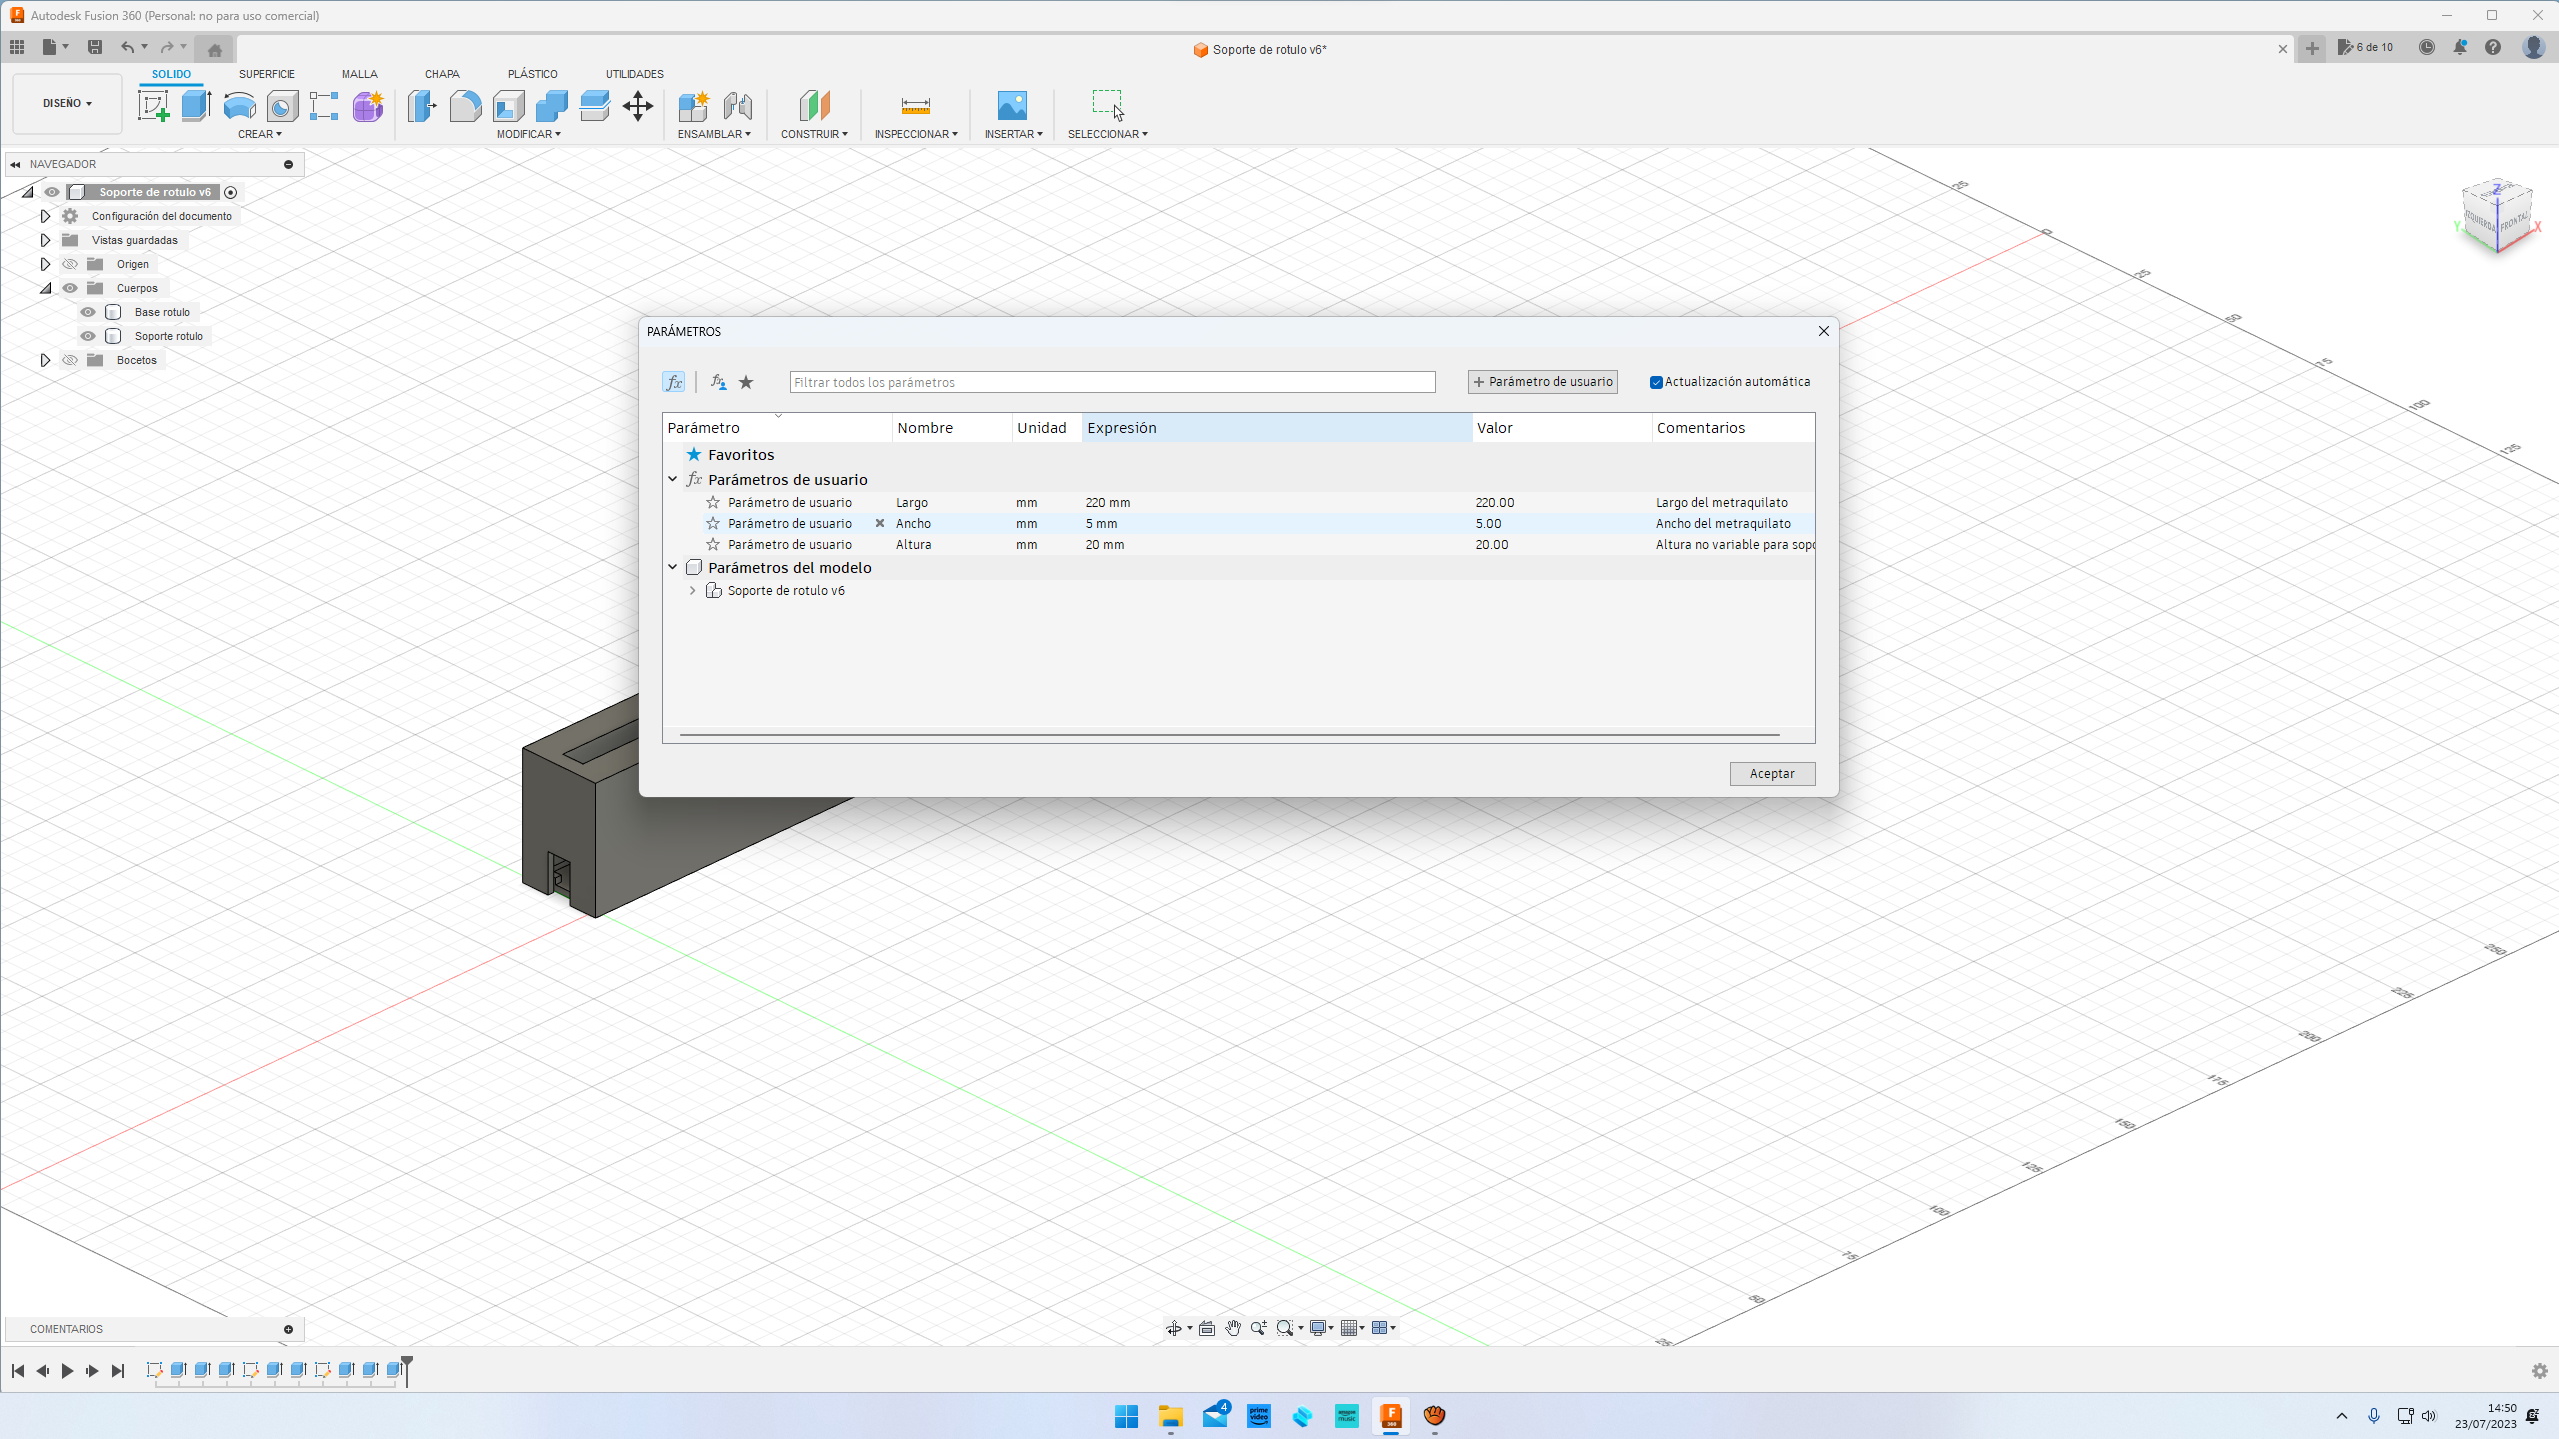Click the Filtrar todos los parámetros field
Image resolution: width=2559 pixels, height=1439 pixels.
(1111, 382)
